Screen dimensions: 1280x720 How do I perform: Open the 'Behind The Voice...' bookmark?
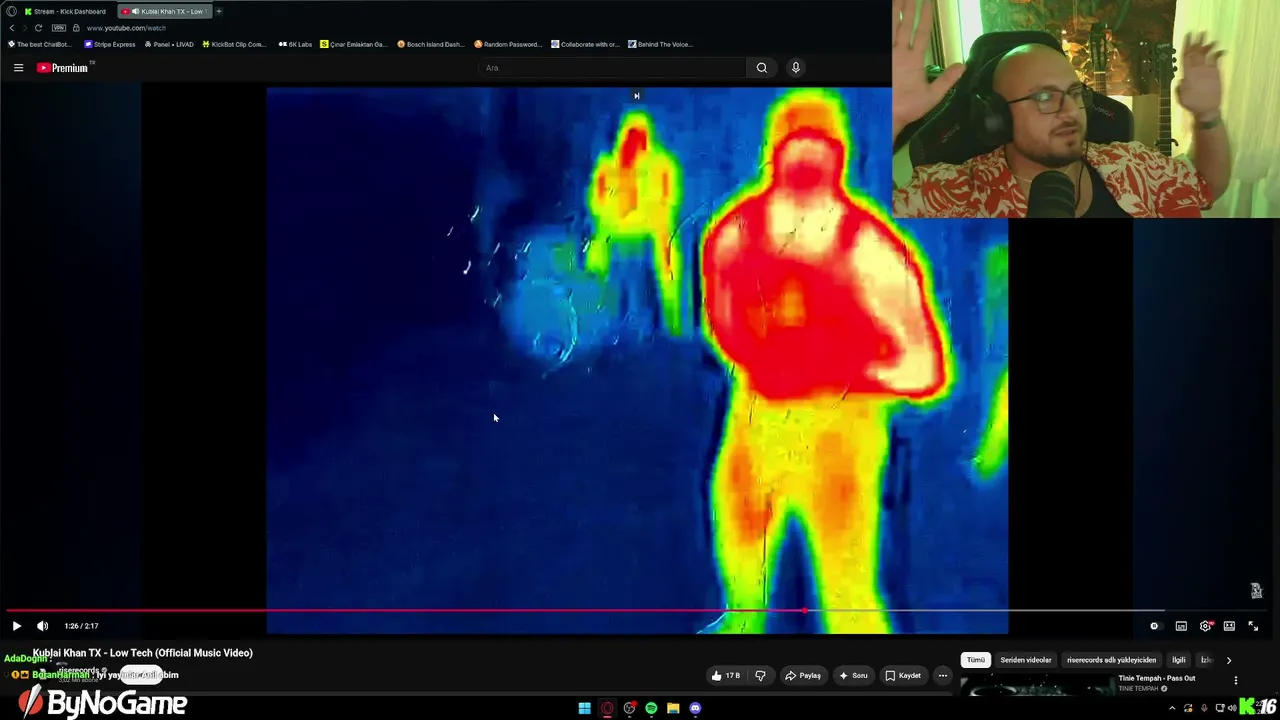point(661,44)
